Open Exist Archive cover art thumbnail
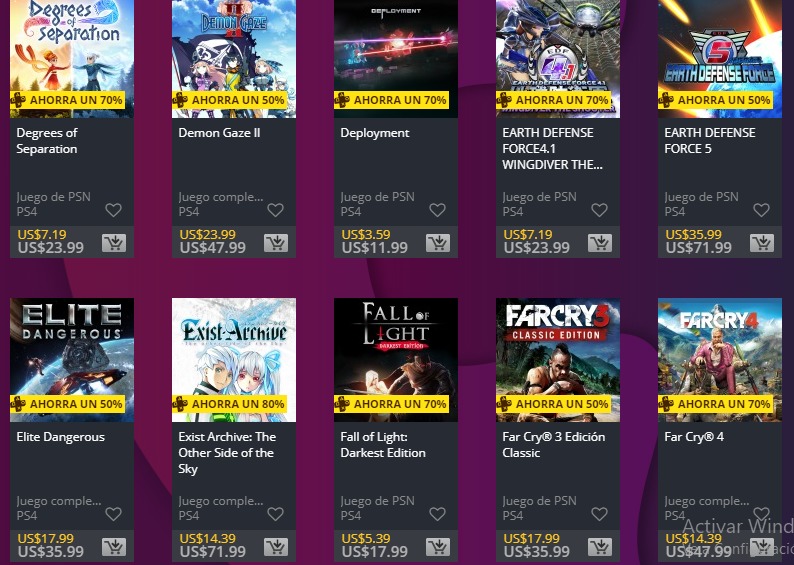Viewport: 794px width, 565px height. (x=234, y=360)
